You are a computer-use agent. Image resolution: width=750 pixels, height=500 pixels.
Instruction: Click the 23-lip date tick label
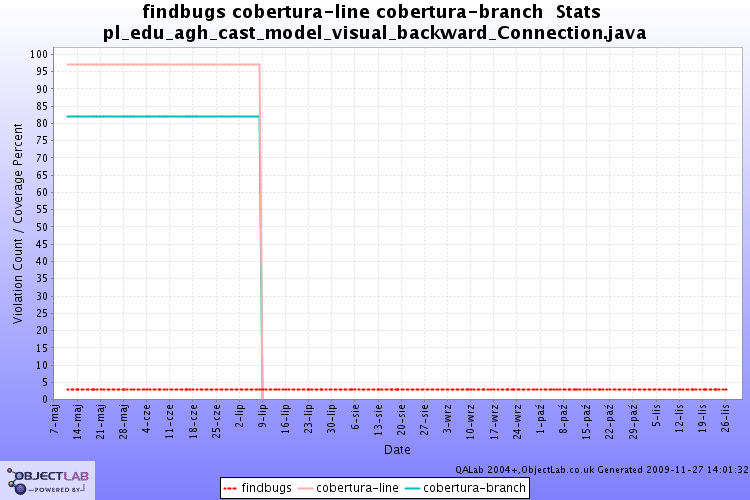click(x=309, y=419)
